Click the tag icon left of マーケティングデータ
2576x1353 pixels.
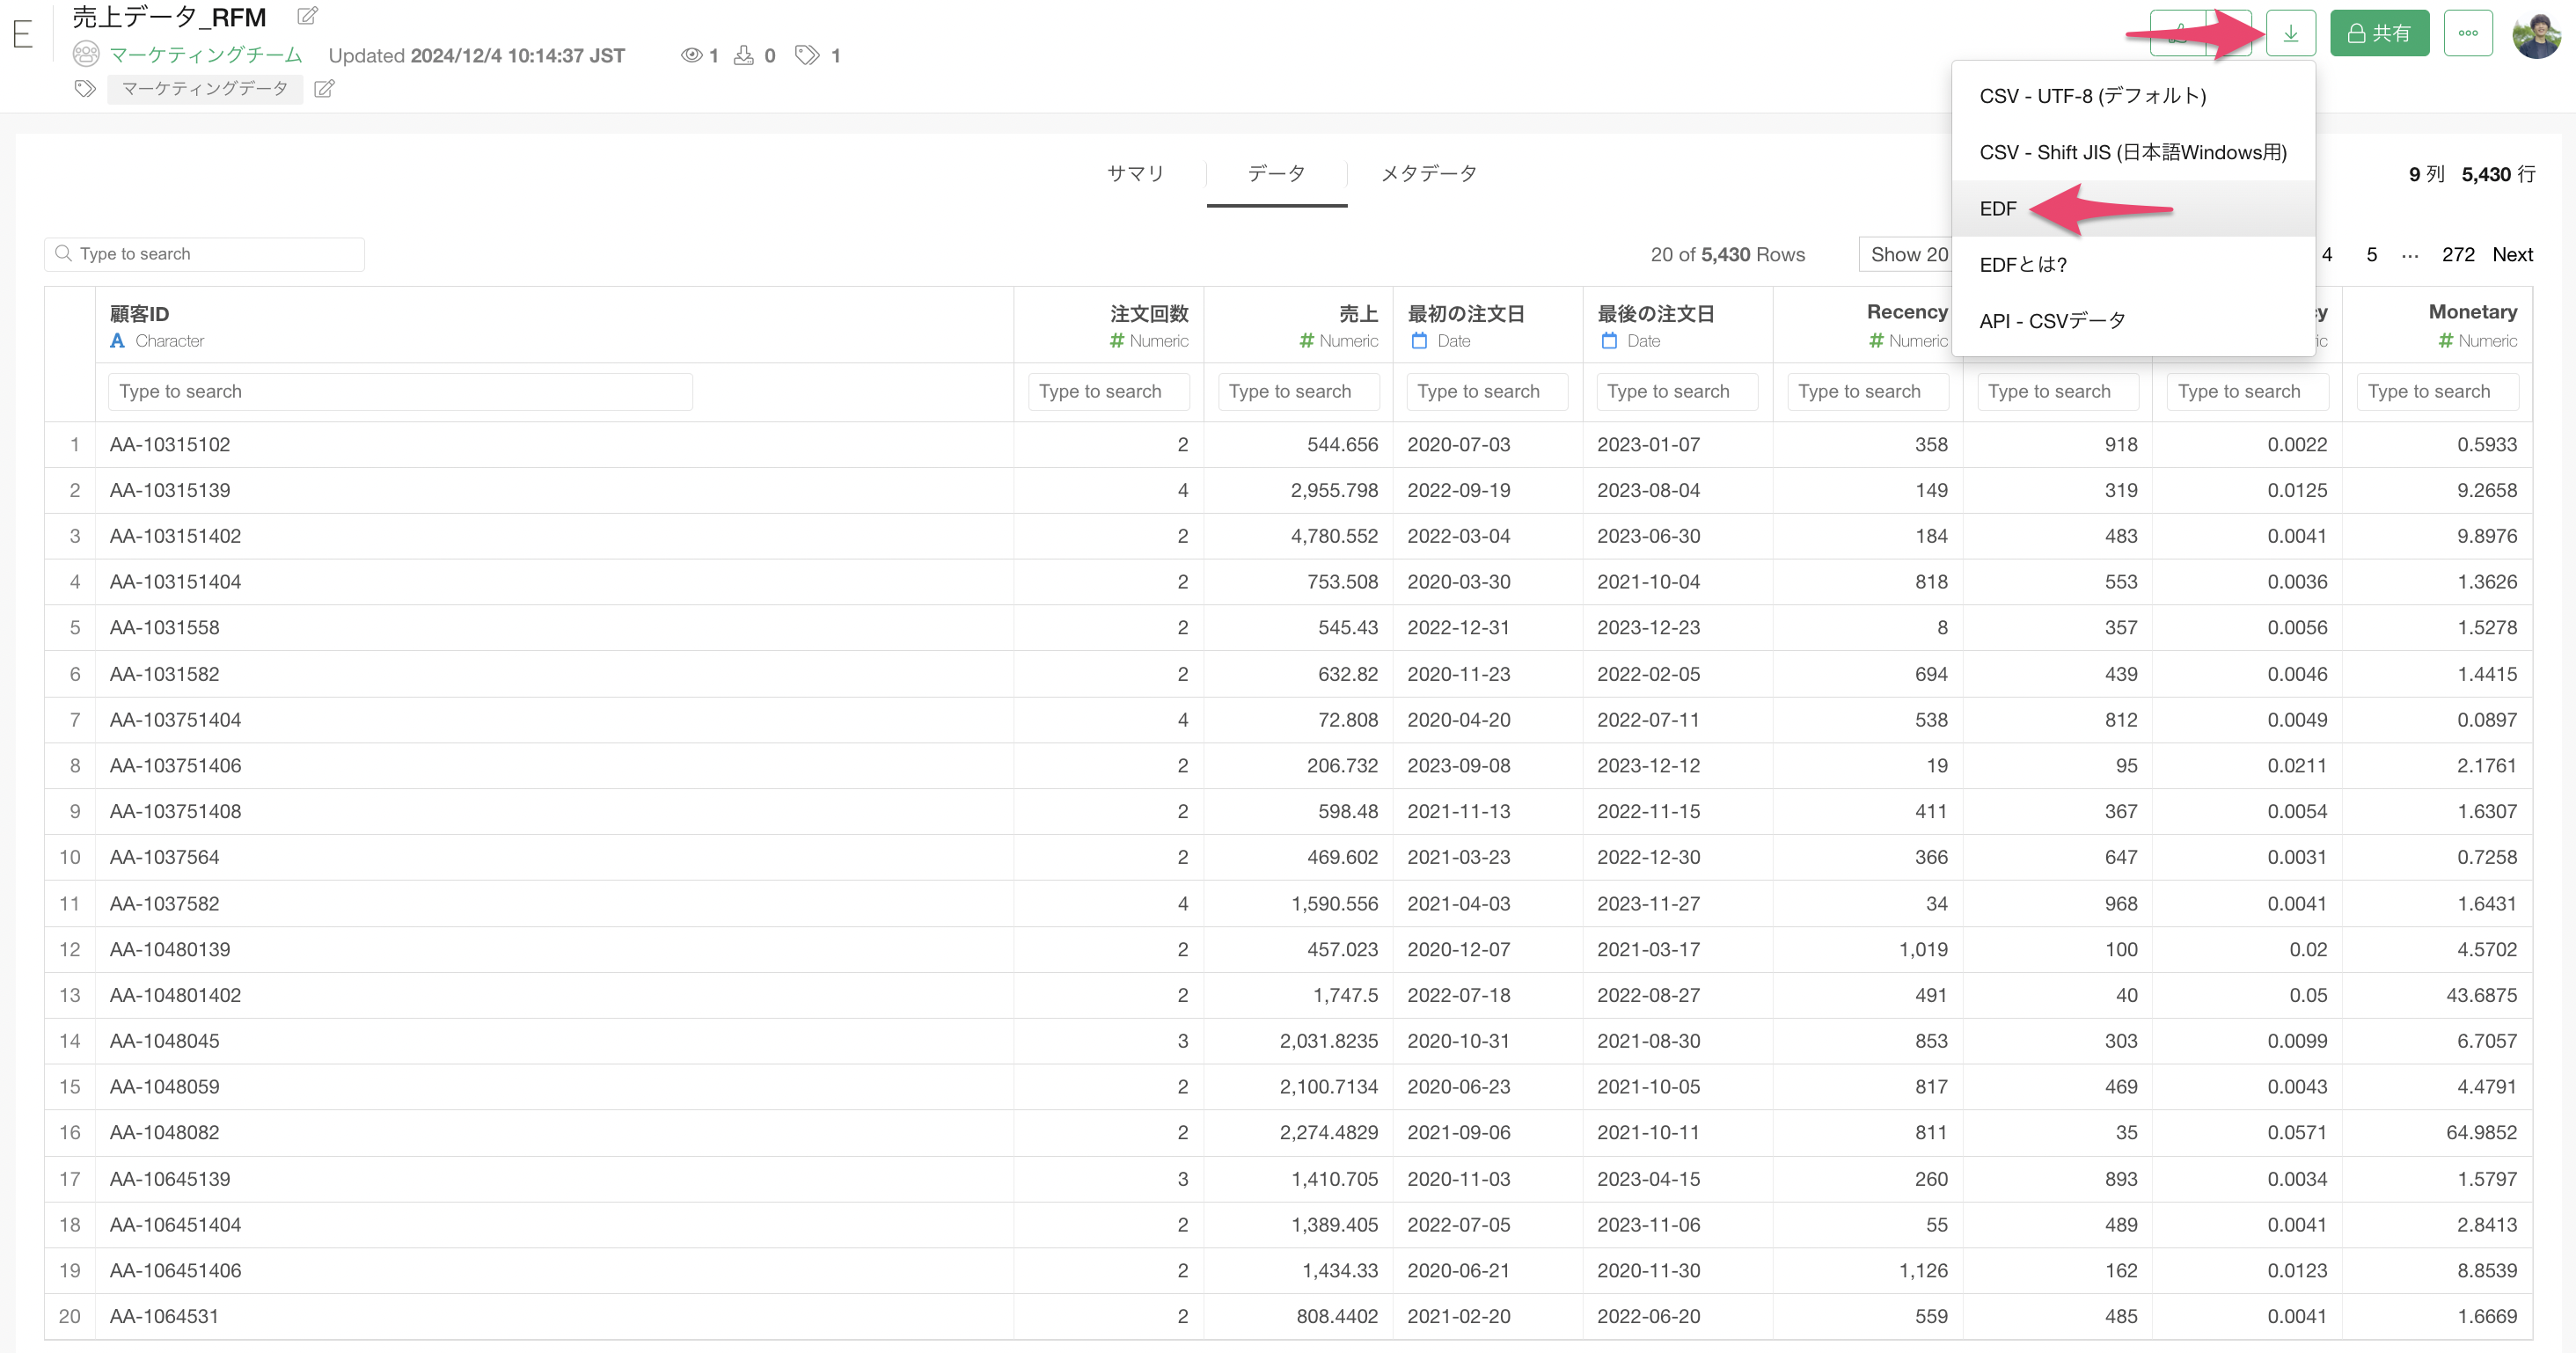(85, 89)
